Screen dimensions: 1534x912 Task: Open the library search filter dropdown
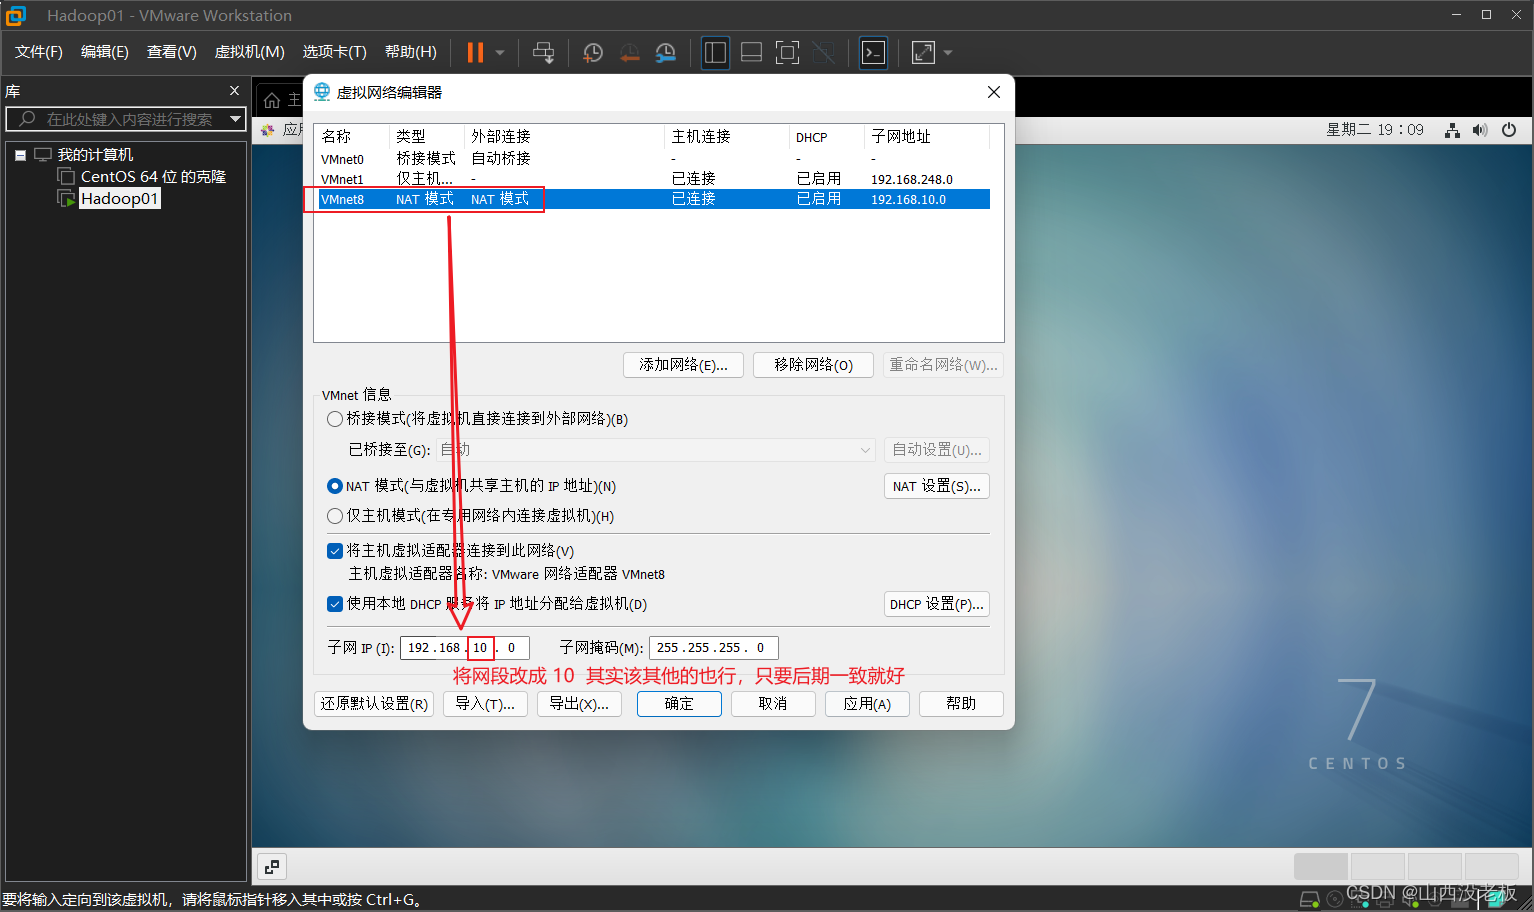tap(236, 119)
